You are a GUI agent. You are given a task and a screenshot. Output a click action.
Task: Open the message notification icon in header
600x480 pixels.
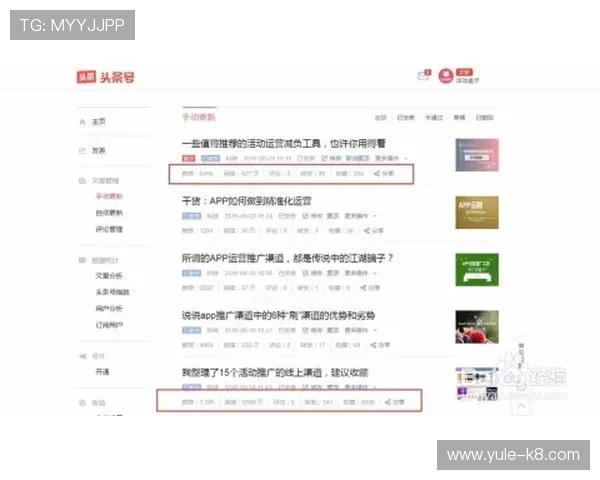click(x=423, y=75)
